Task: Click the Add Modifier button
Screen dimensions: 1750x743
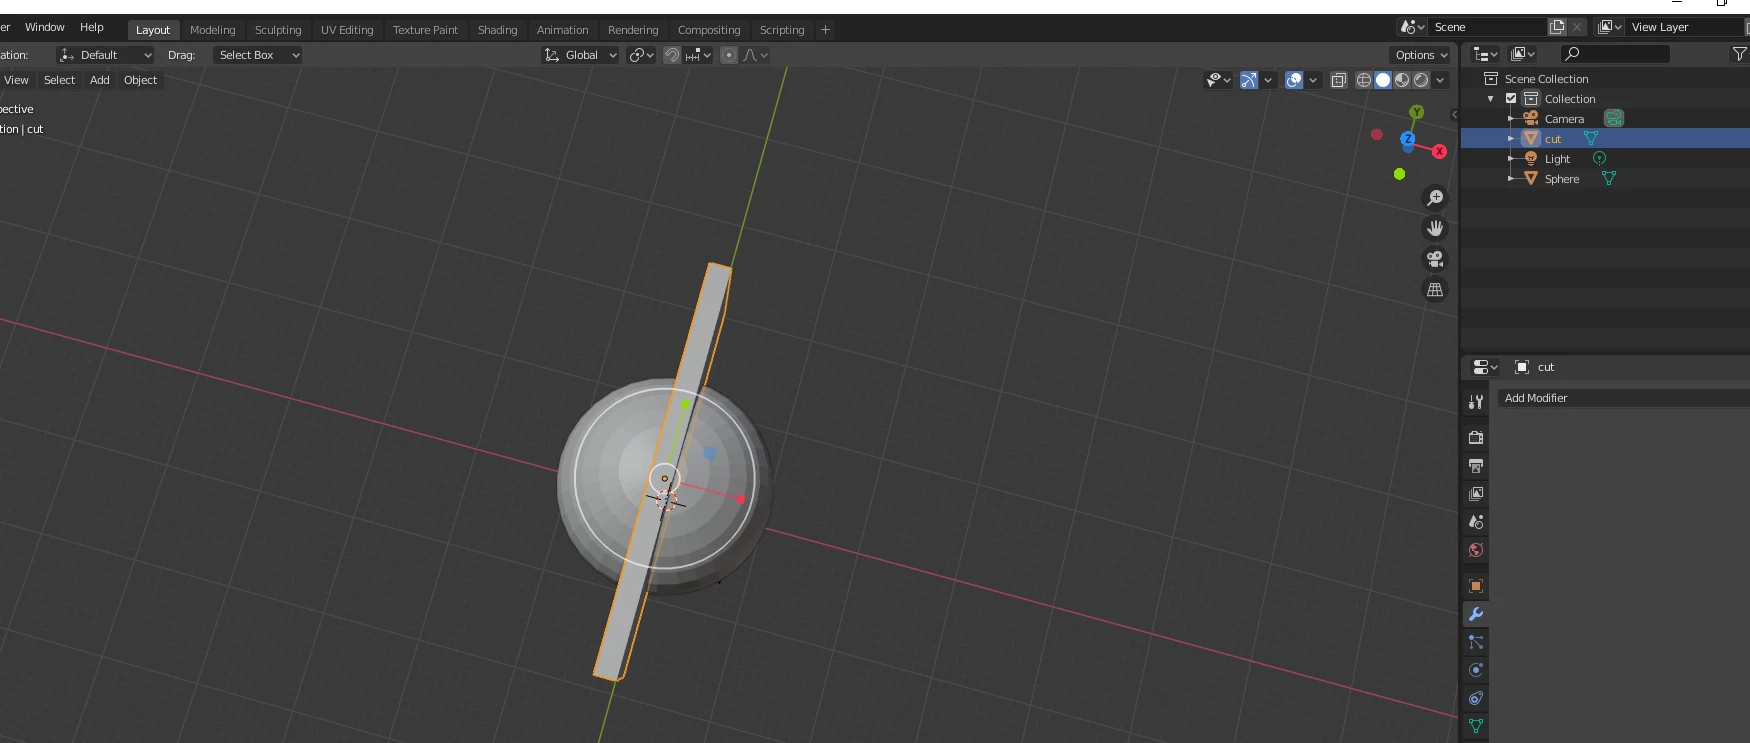Action: click(x=1623, y=398)
